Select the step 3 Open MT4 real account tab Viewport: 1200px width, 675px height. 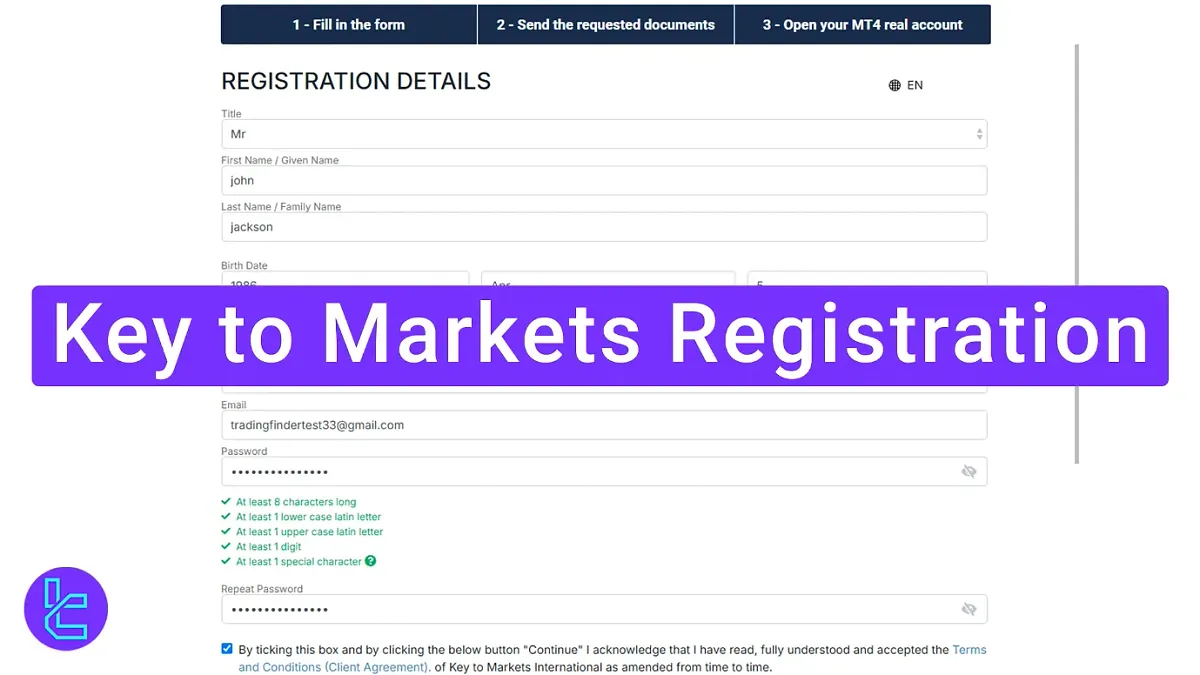[x=863, y=24]
